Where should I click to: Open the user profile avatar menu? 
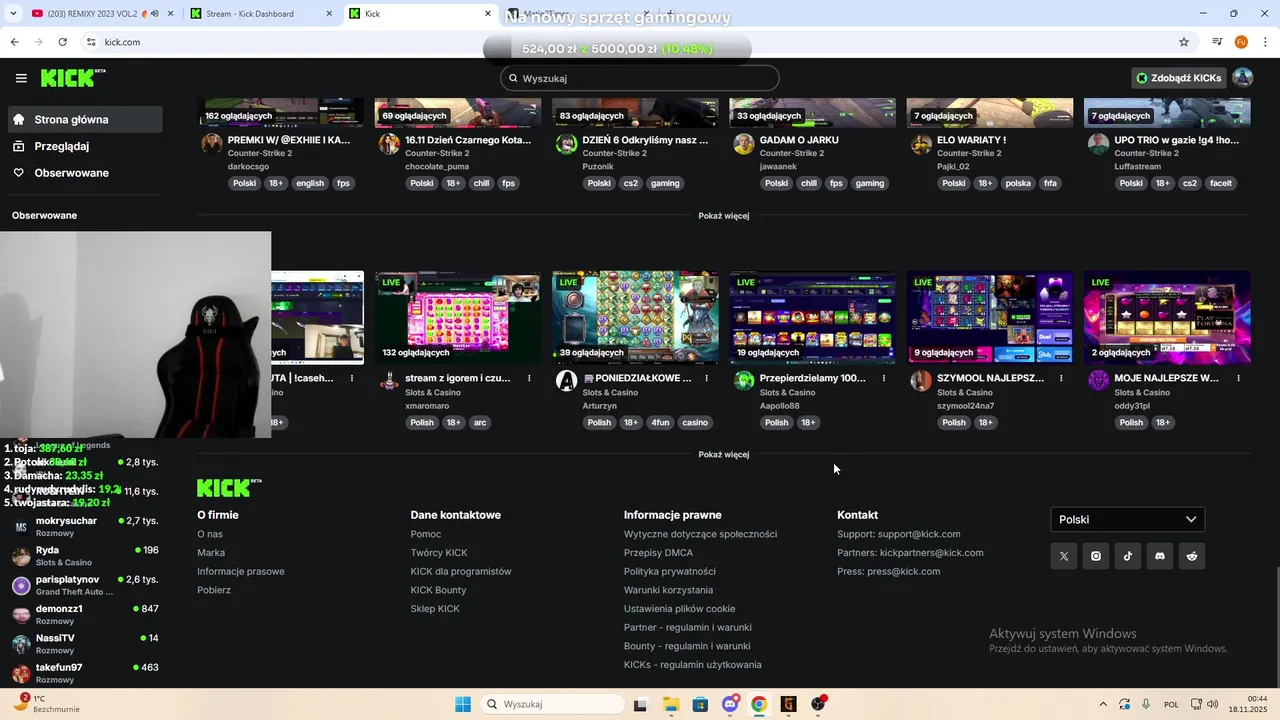tap(1243, 78)
